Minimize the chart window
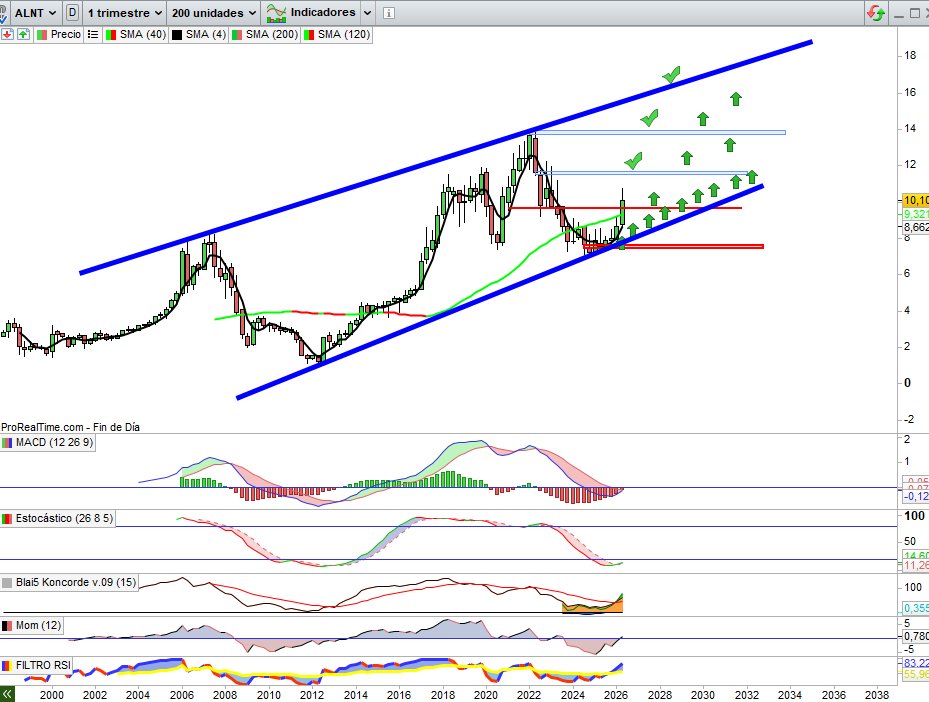 click(x=899, y=14)
